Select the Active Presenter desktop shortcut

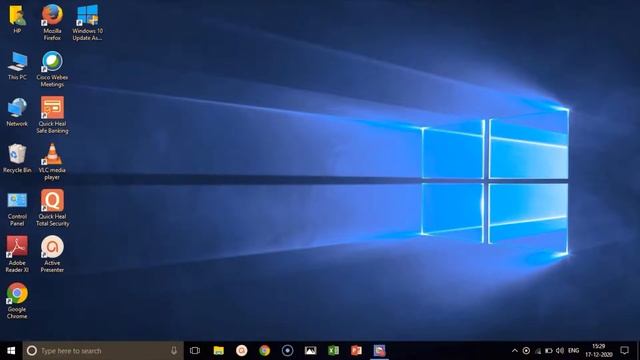click(52, 255)
